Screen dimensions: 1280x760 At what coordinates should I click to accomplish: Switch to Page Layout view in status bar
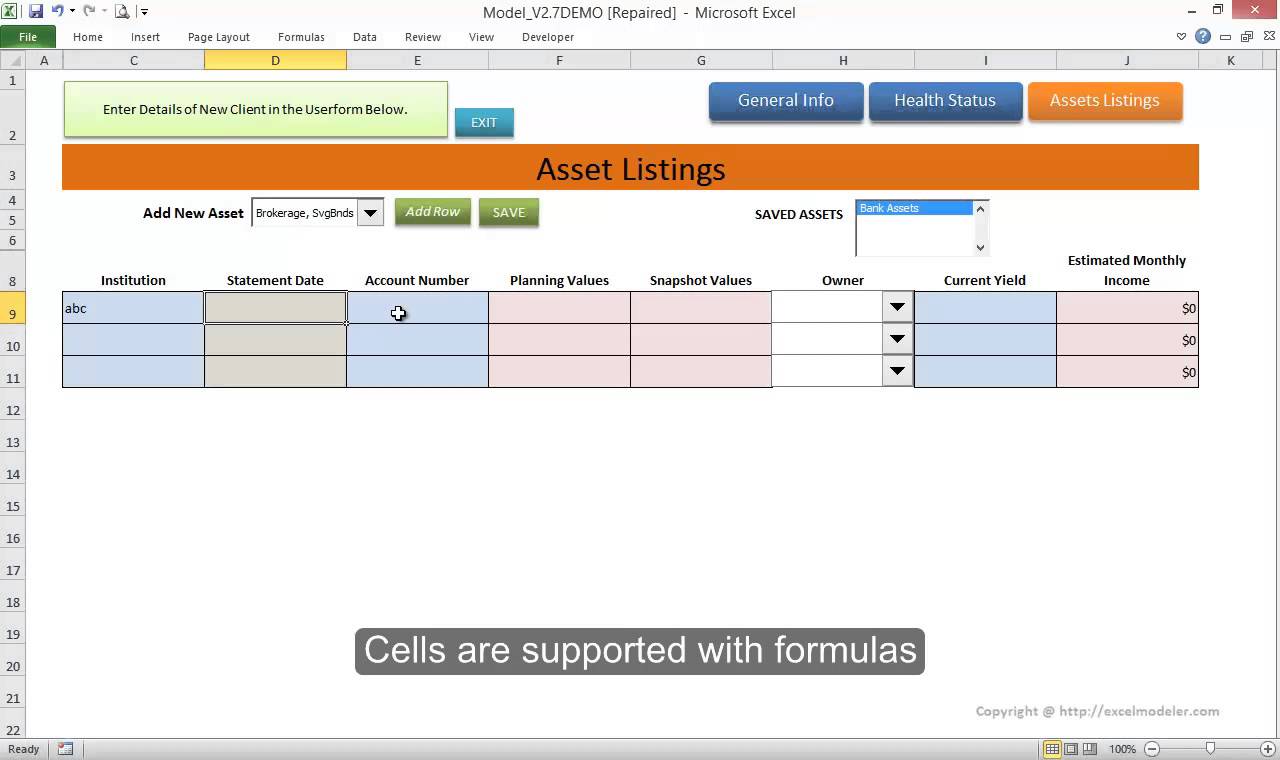[x=1071, y=749]
